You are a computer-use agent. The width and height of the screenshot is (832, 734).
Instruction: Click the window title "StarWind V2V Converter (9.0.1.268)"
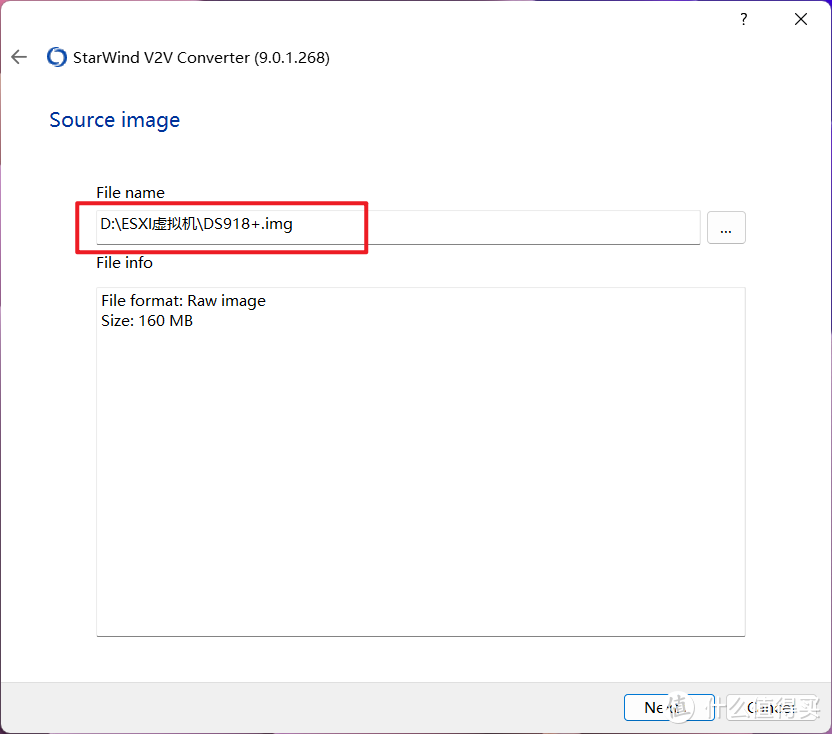(201, 57)
